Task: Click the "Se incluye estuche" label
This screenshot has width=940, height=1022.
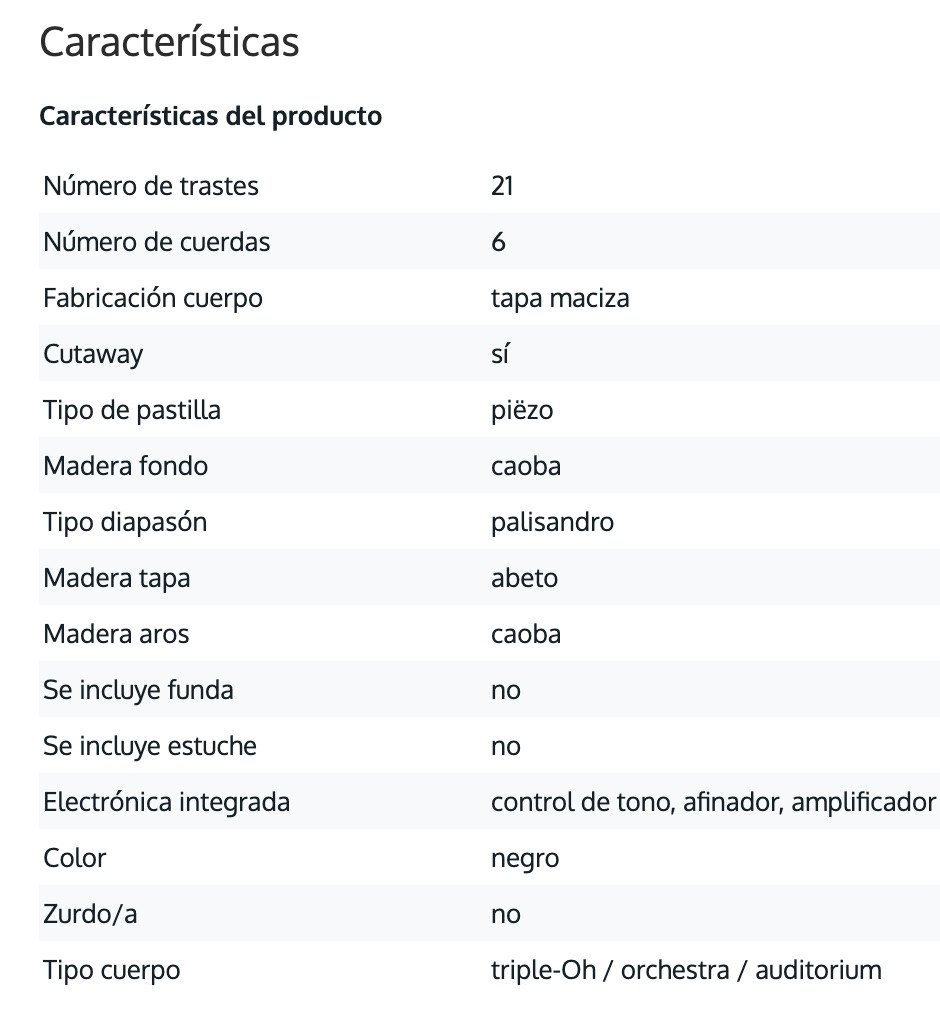Action: (x=150, y=746)
